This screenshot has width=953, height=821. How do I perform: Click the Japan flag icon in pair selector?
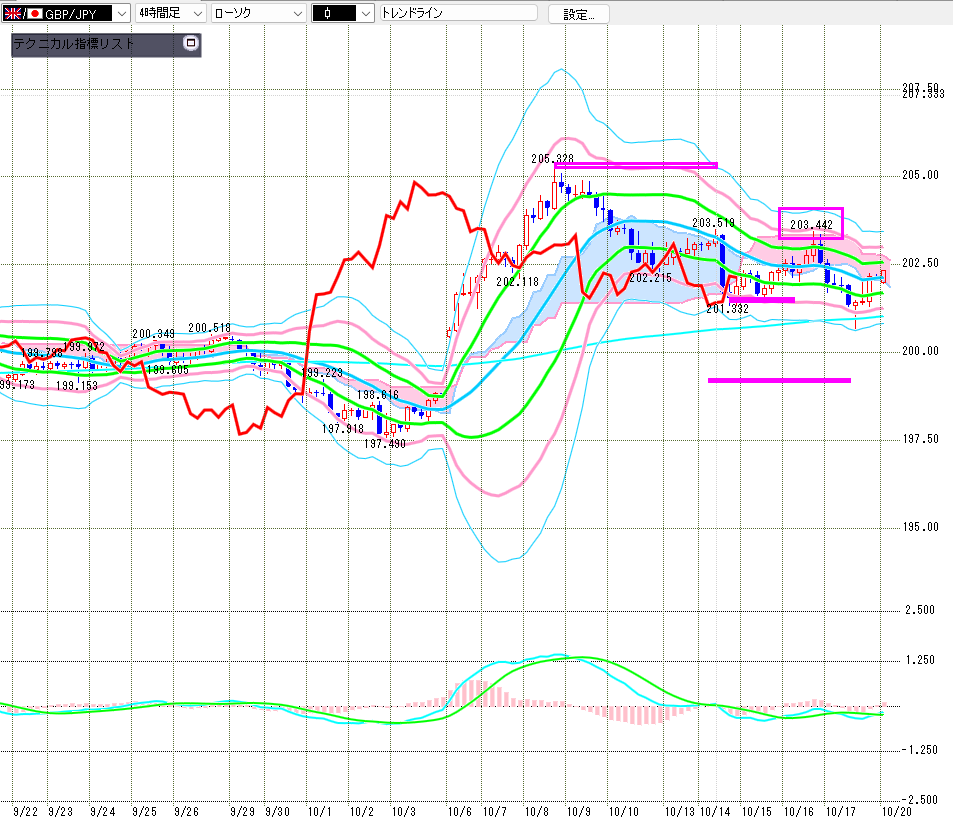[x=33, y=14]
